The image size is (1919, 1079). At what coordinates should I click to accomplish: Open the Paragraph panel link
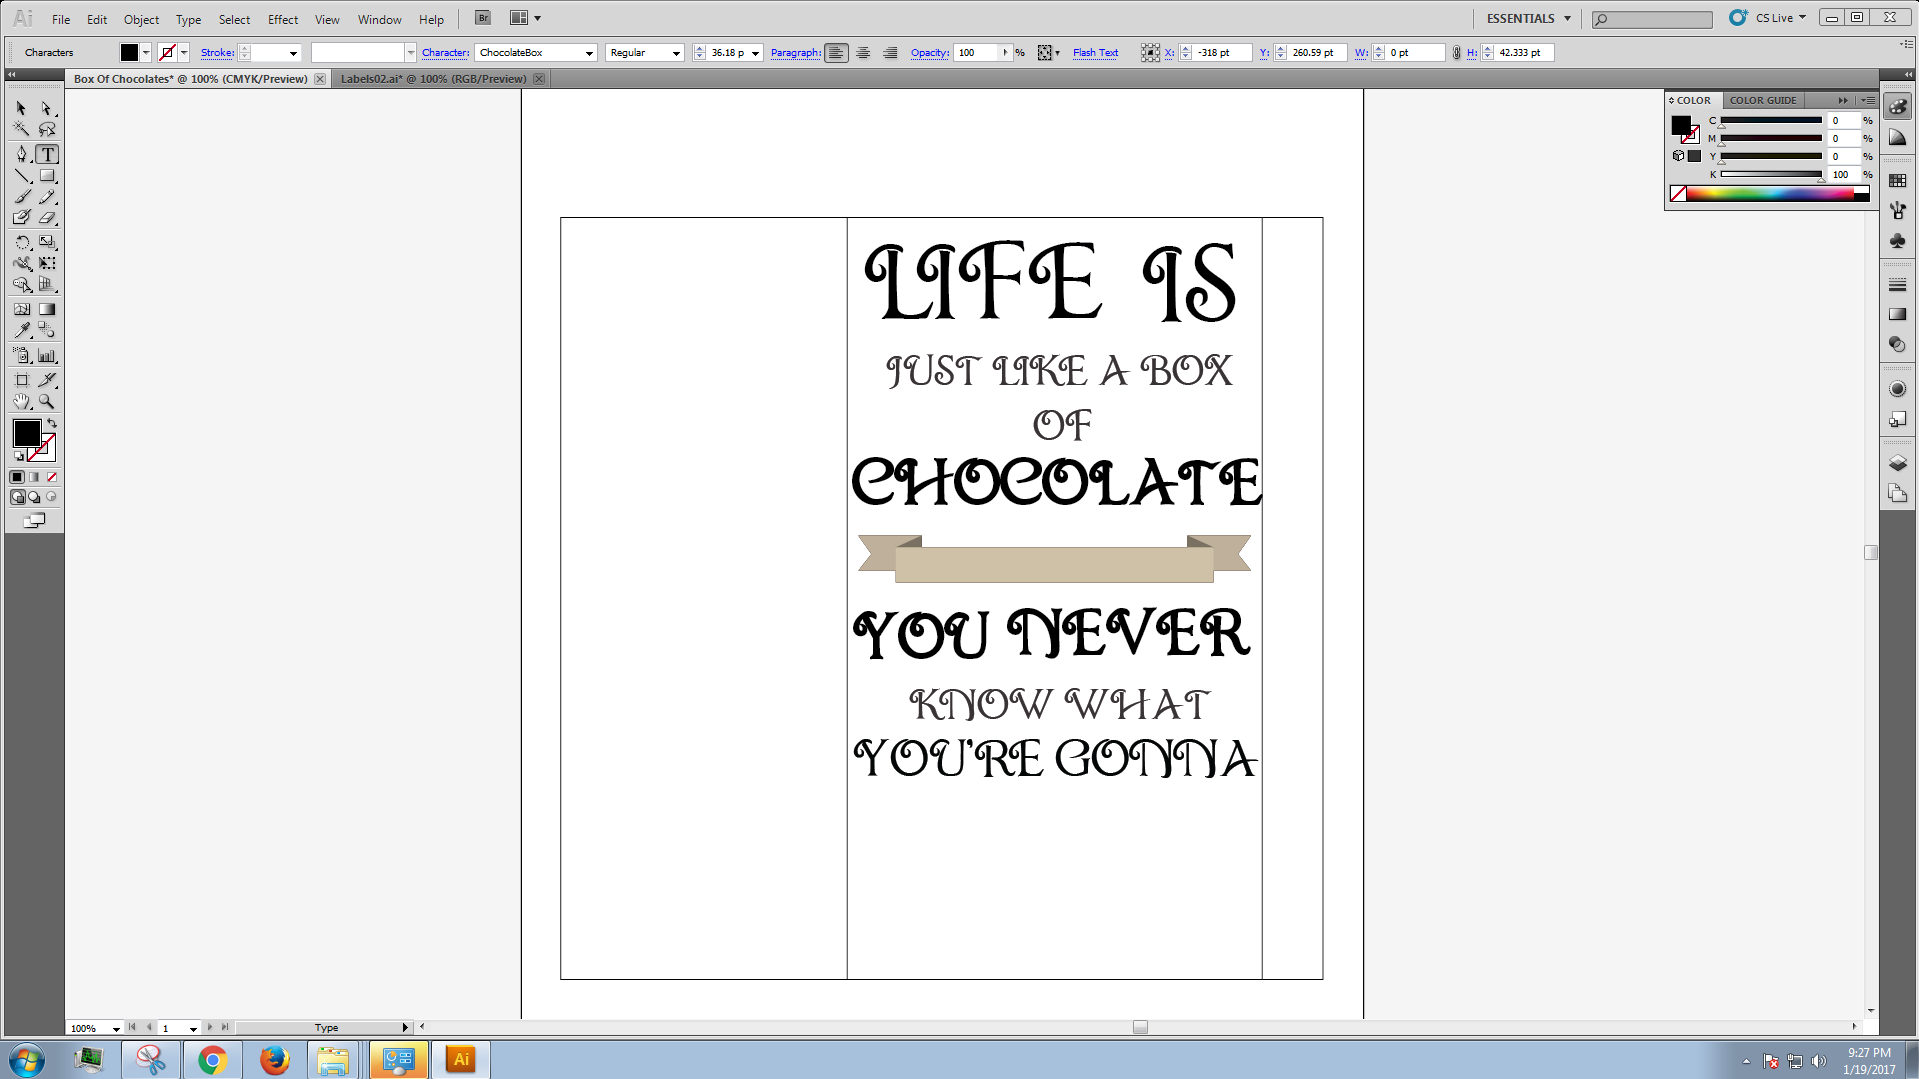pos(795,53)
